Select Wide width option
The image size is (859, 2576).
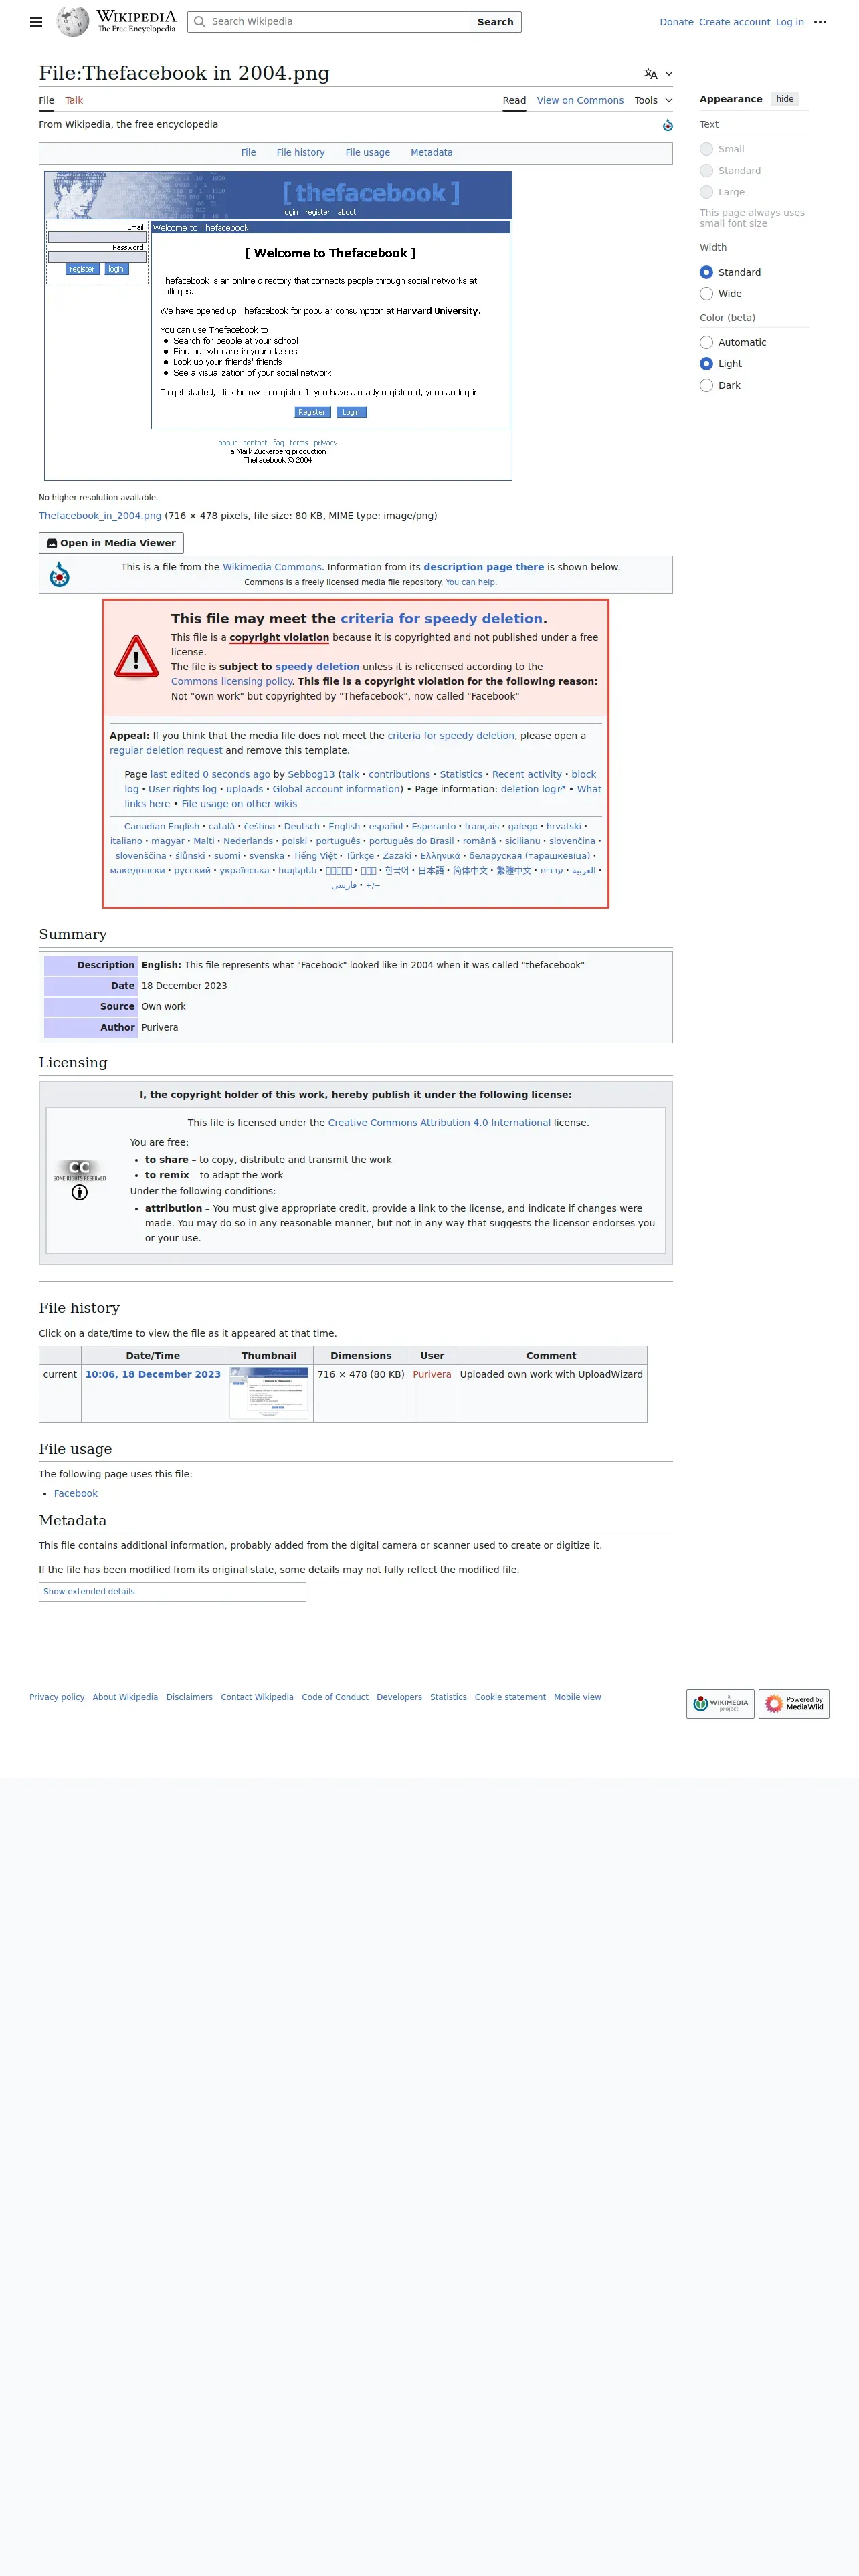pyautogui.click(x=706, y=294)
